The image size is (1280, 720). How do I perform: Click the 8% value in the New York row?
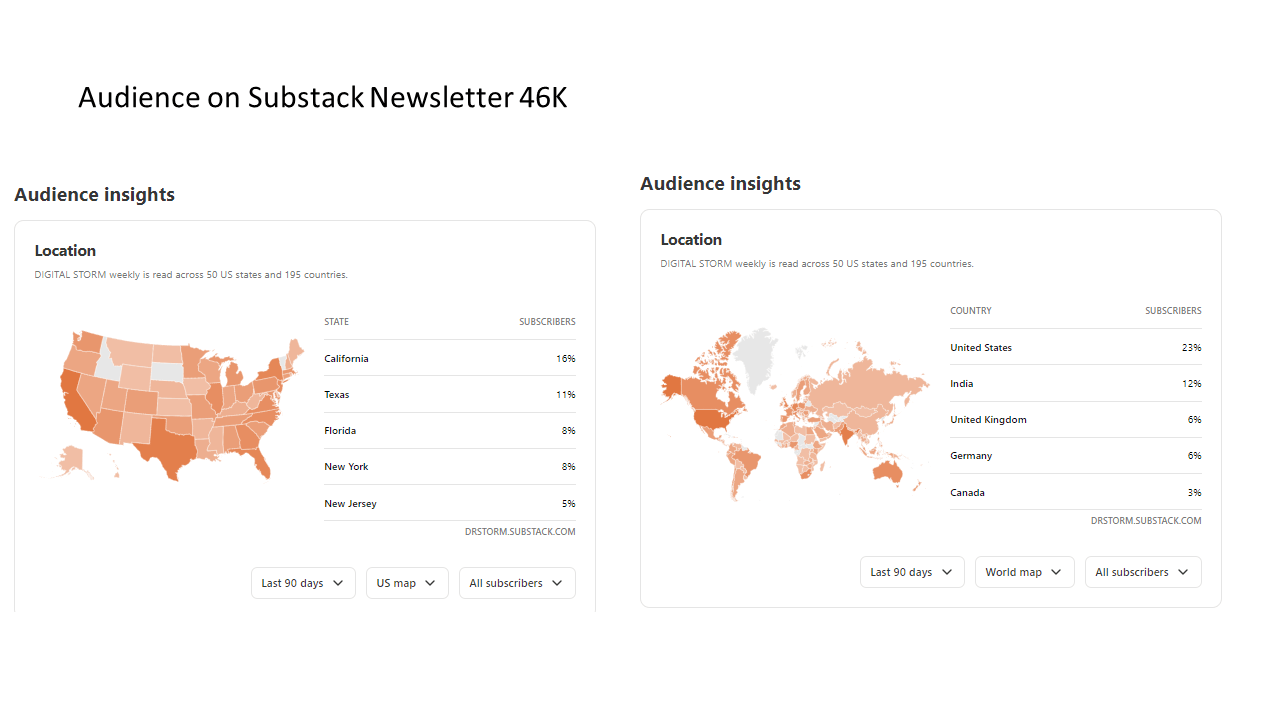point(569,467)
